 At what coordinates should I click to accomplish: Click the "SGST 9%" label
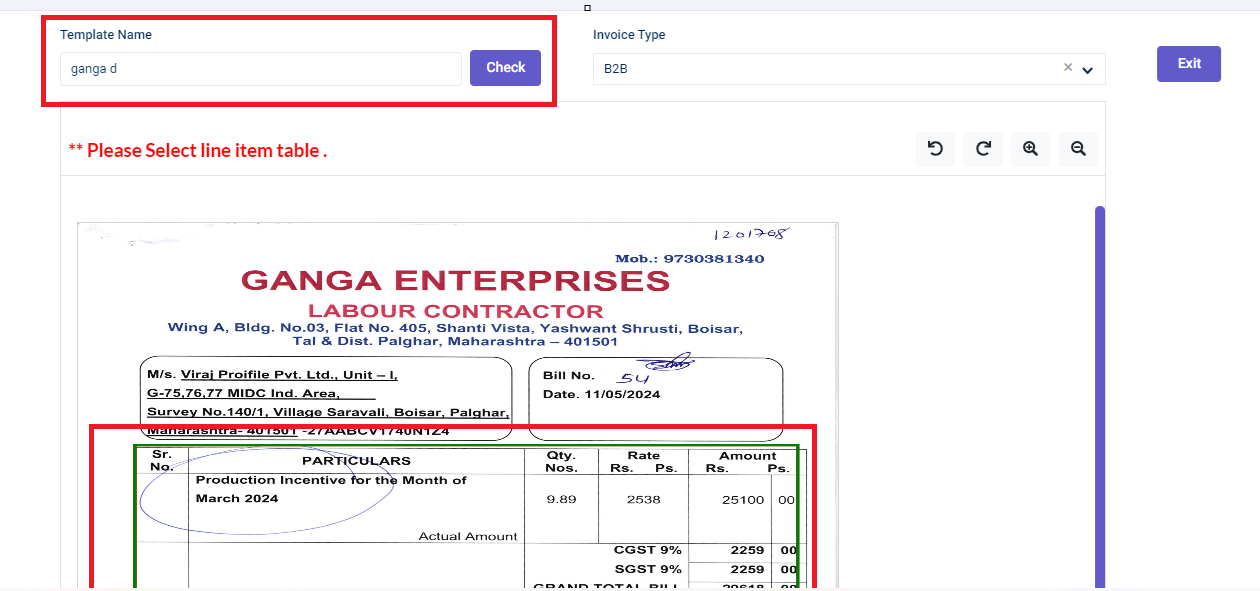click(648, 569)
